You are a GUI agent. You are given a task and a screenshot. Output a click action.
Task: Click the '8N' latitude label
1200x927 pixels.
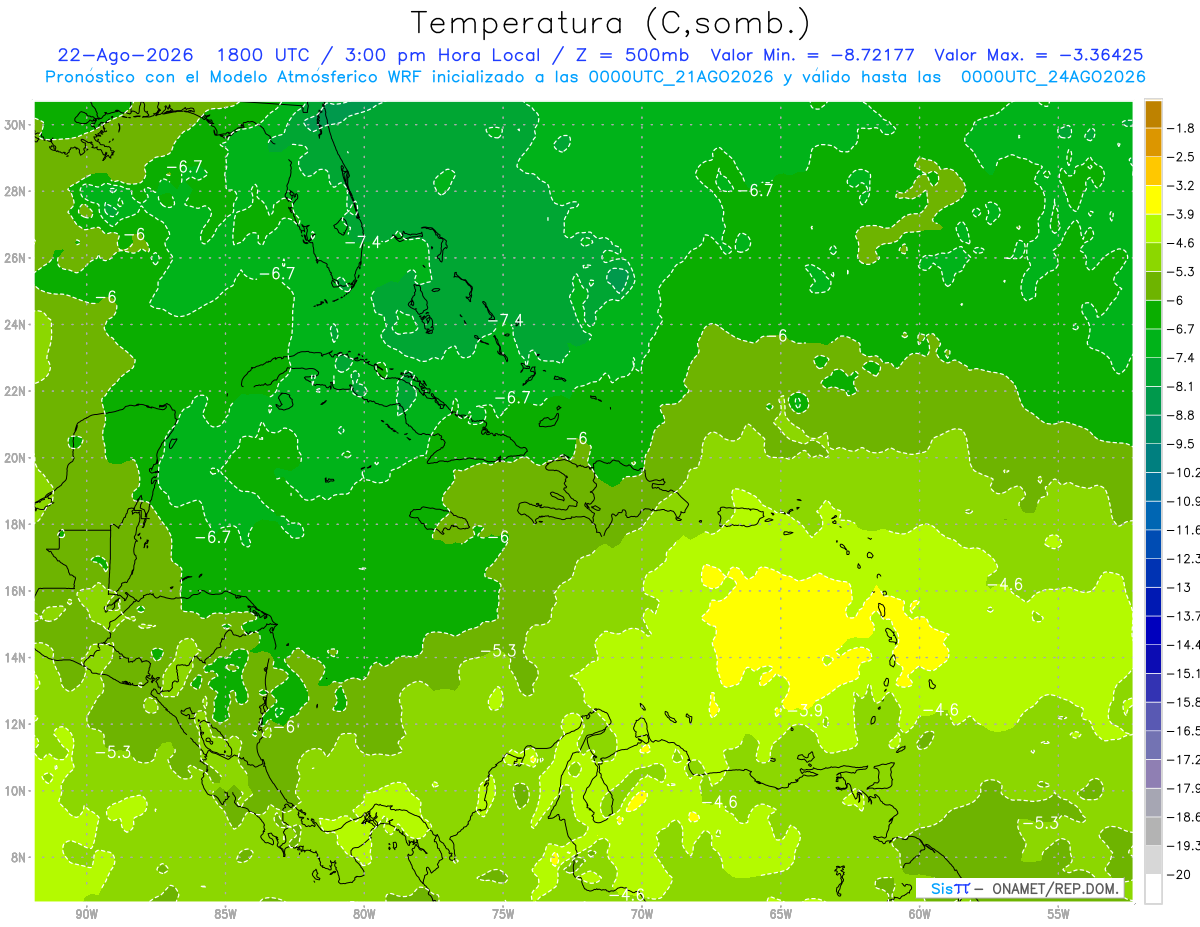coord(19,857)
